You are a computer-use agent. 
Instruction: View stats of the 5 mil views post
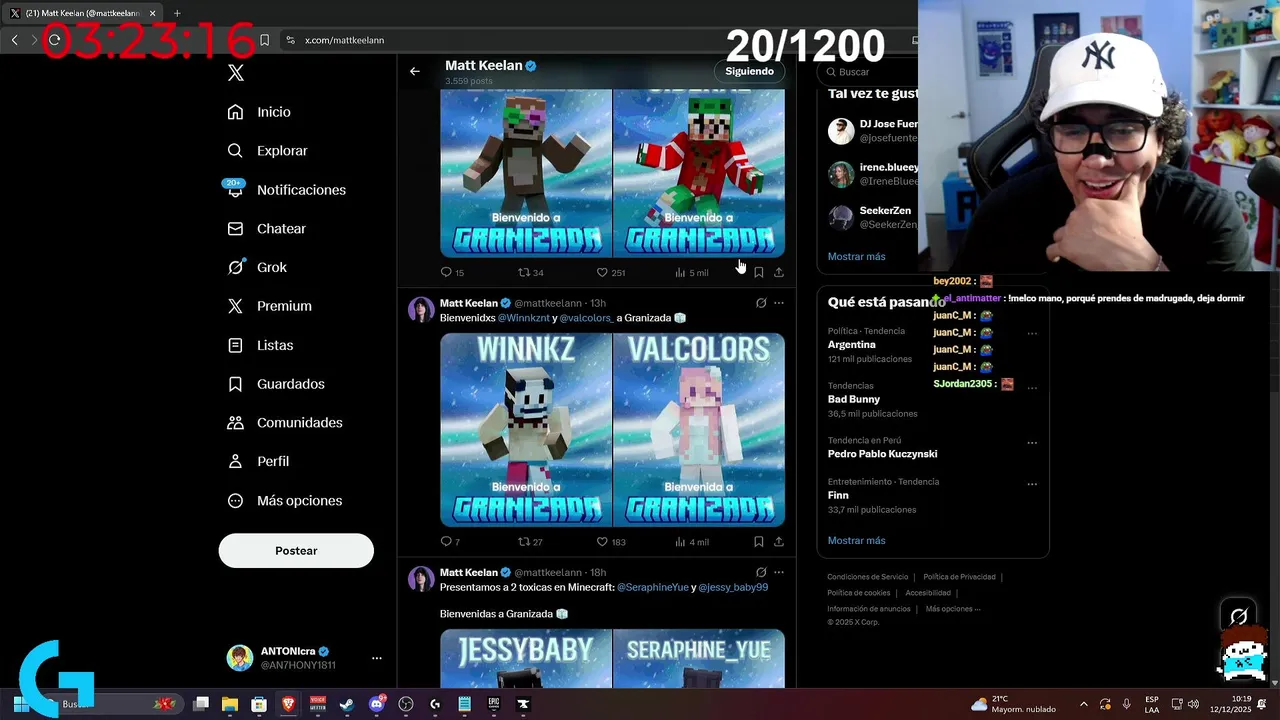(x=692, y=272)
